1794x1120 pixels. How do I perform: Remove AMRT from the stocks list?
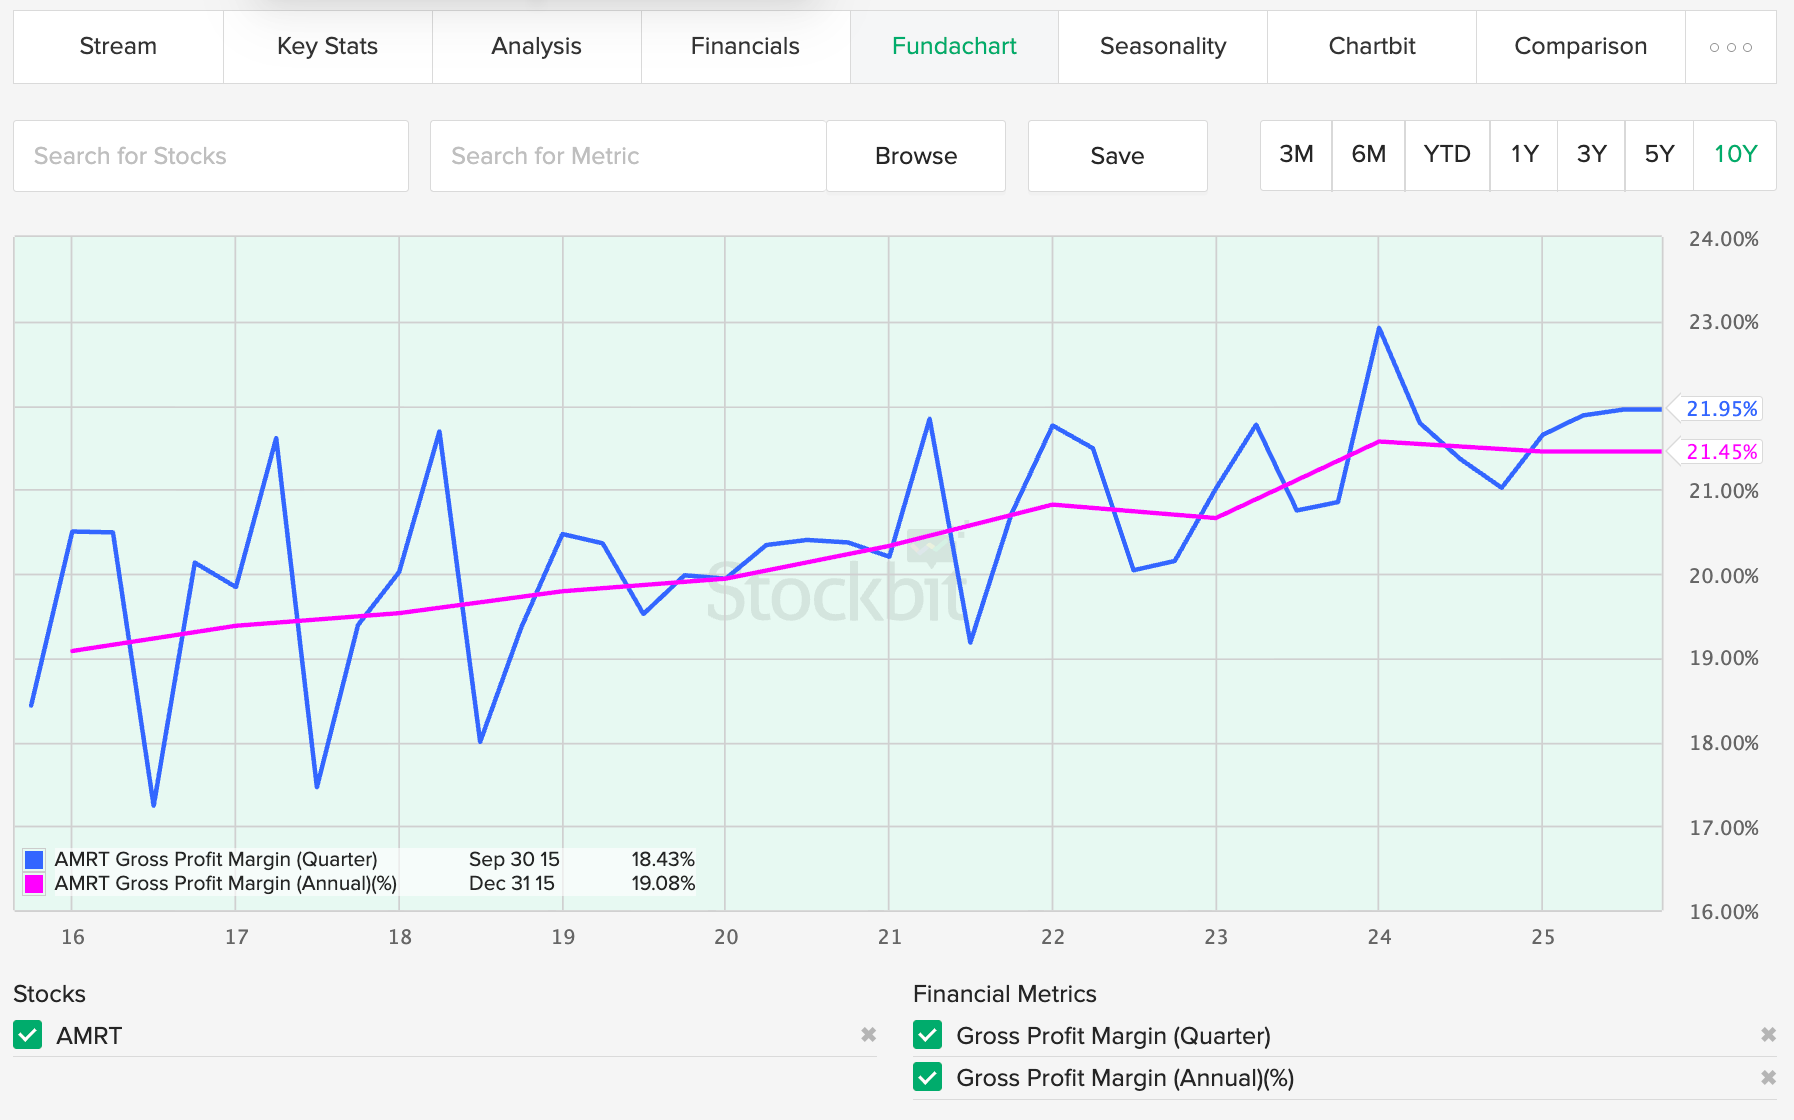click(x=868, y=1035)
